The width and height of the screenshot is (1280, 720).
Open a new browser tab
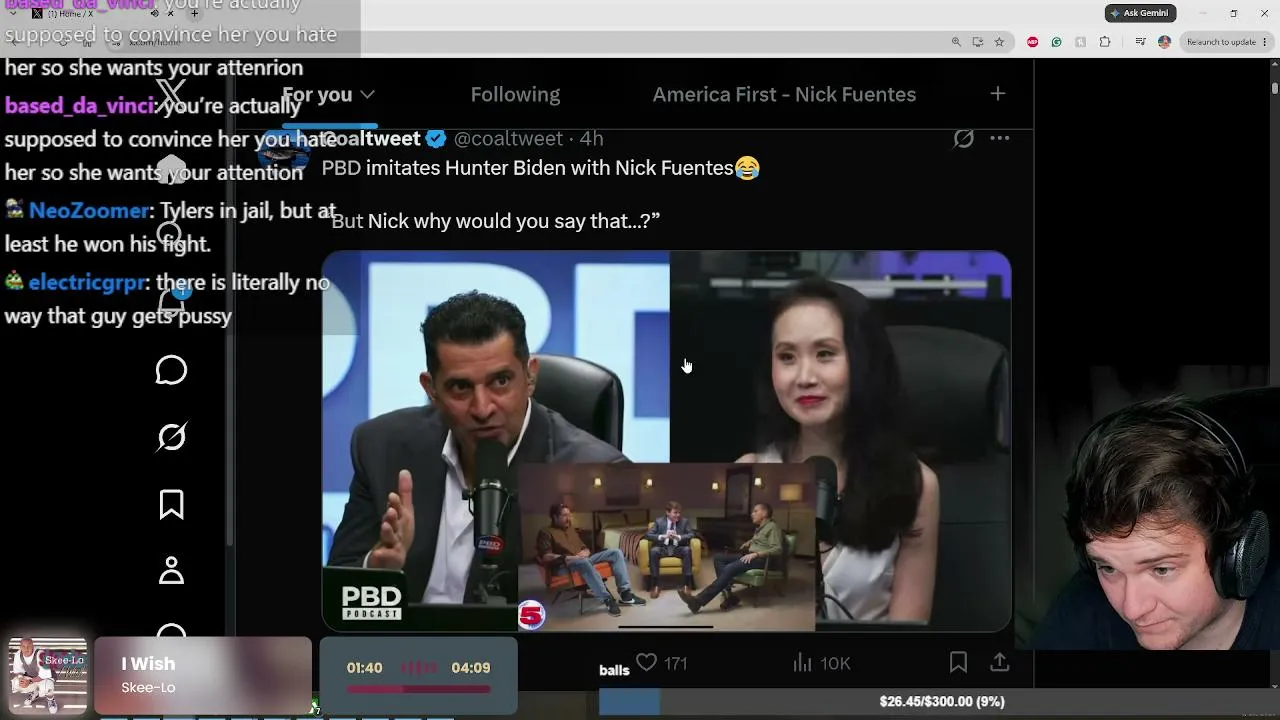[x=194, y=13]
